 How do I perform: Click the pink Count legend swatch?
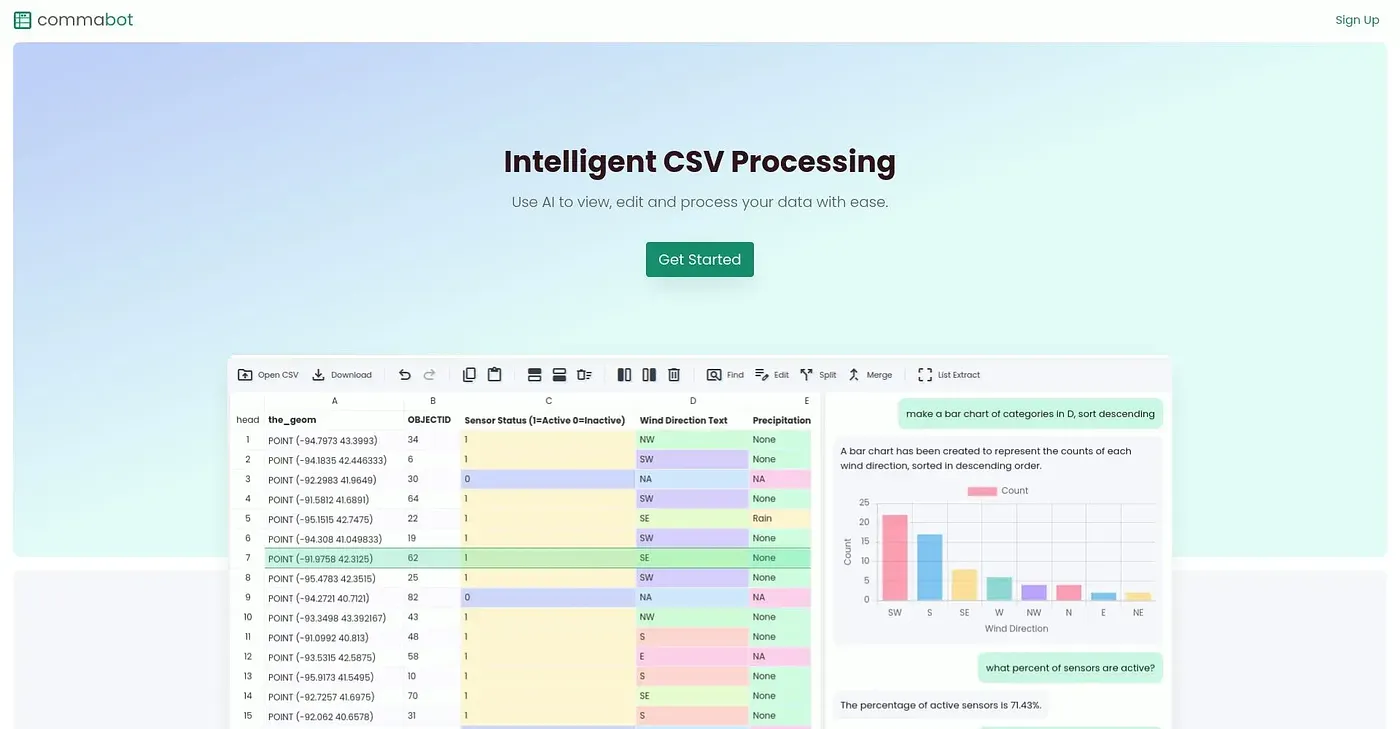click(x=982, y=491)
